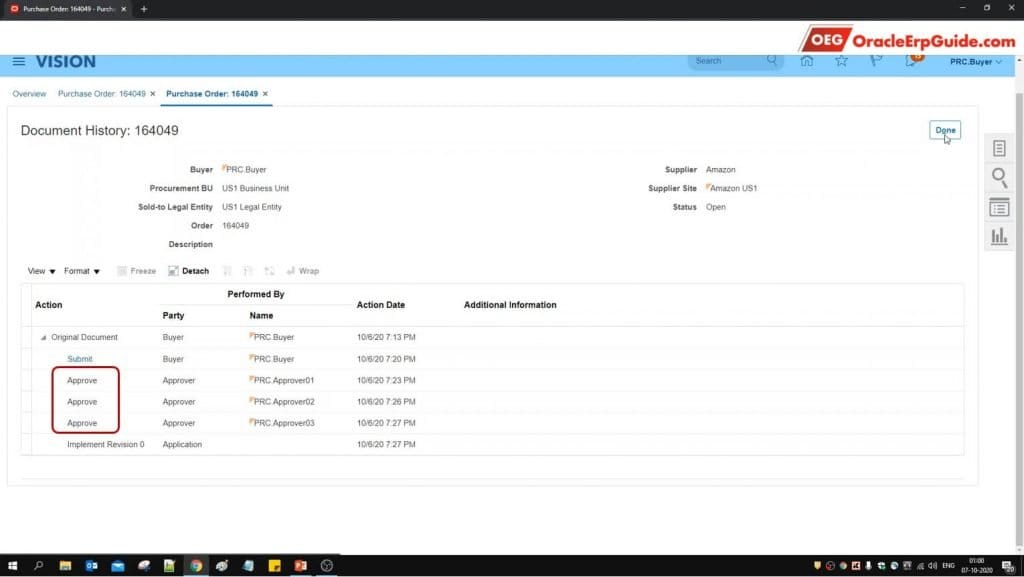Click the Search magnifier icon in the sidebar
The width and height of the screenshot is (1024, 577).
click(x=999, y=178)
